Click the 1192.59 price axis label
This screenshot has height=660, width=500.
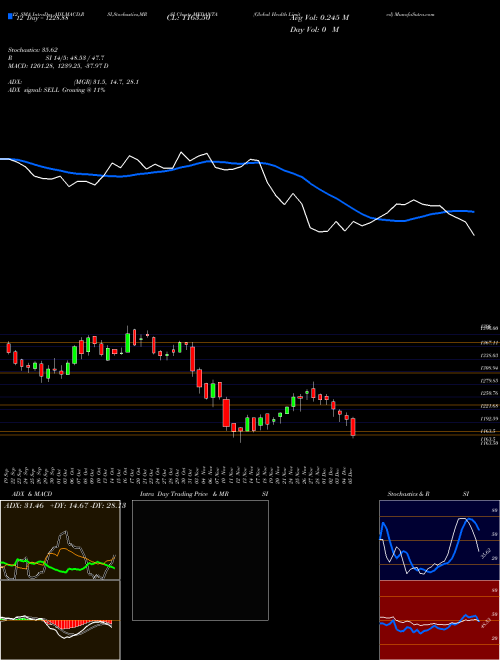(489, 419)
